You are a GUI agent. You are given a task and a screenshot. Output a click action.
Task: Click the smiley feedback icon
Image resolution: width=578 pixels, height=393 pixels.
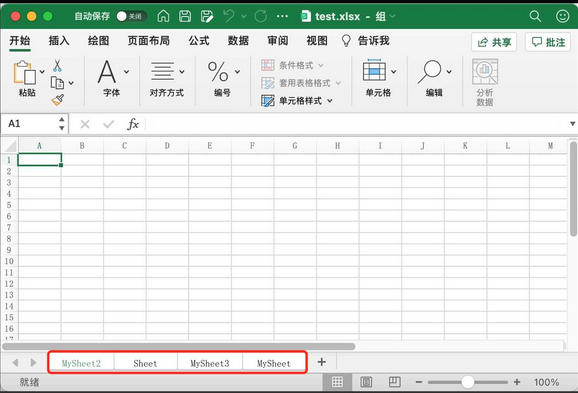(x=563, y=16)
